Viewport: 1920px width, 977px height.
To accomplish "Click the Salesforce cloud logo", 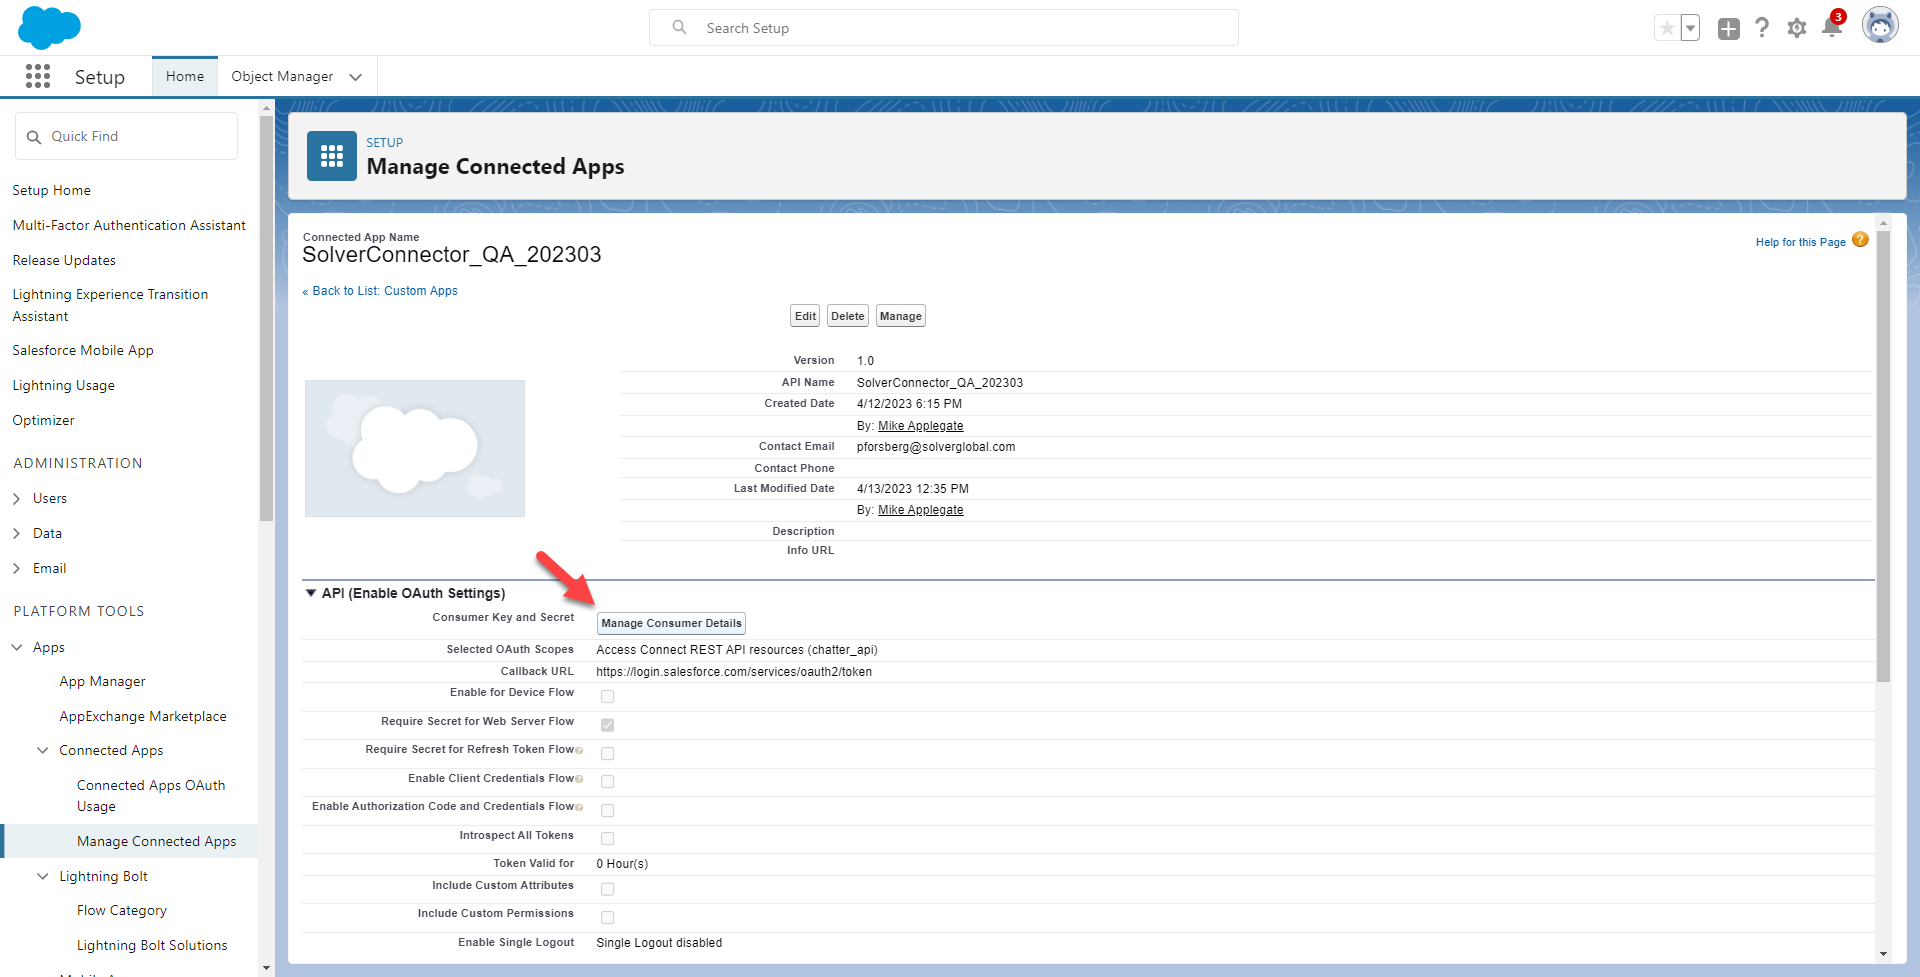I will pyautogui.click(x=49, y=27).
